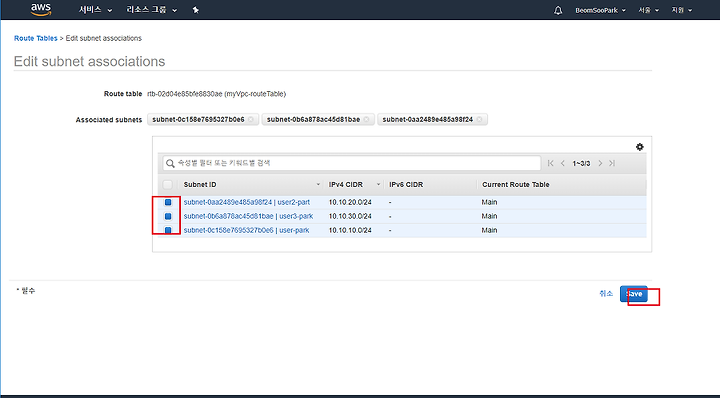720x398 pixels.
Task: Pin shortcuts with the pushpin icon
Action: pos(196,10)
